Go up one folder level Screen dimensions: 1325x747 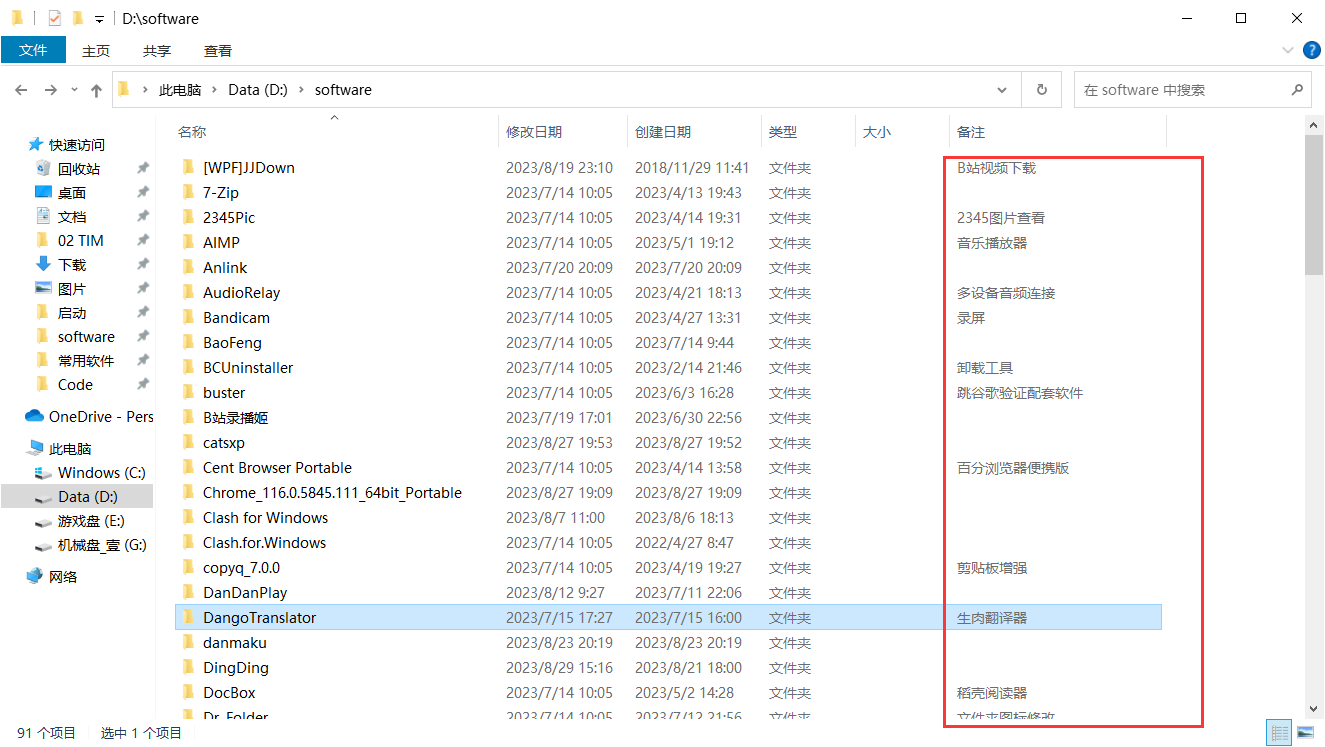pos(96,90)
